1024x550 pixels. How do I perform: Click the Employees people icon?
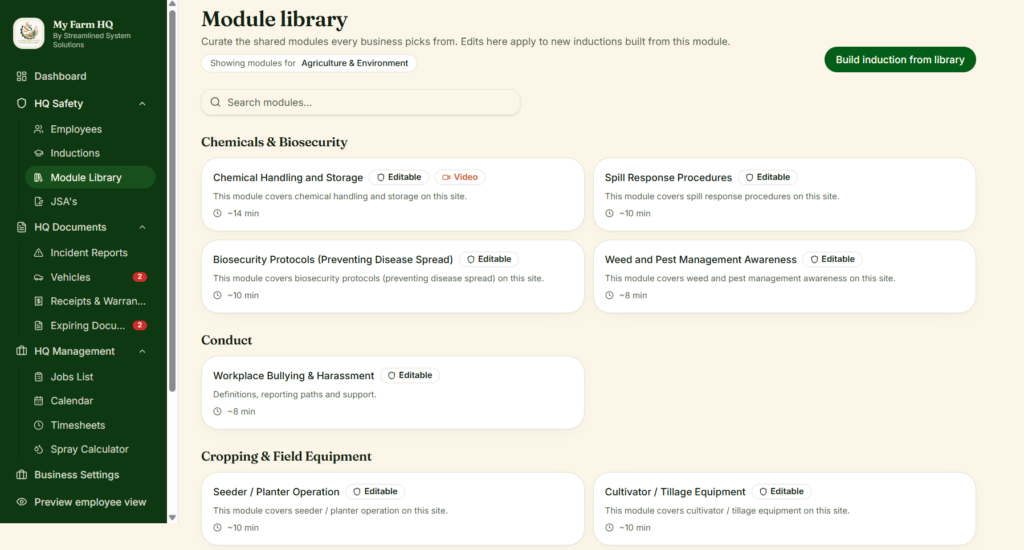click(39, 129)
